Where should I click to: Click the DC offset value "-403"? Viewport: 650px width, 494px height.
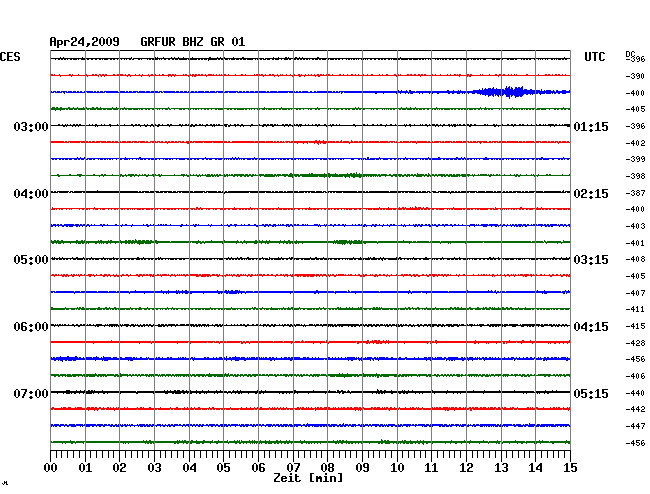[635, 226]
